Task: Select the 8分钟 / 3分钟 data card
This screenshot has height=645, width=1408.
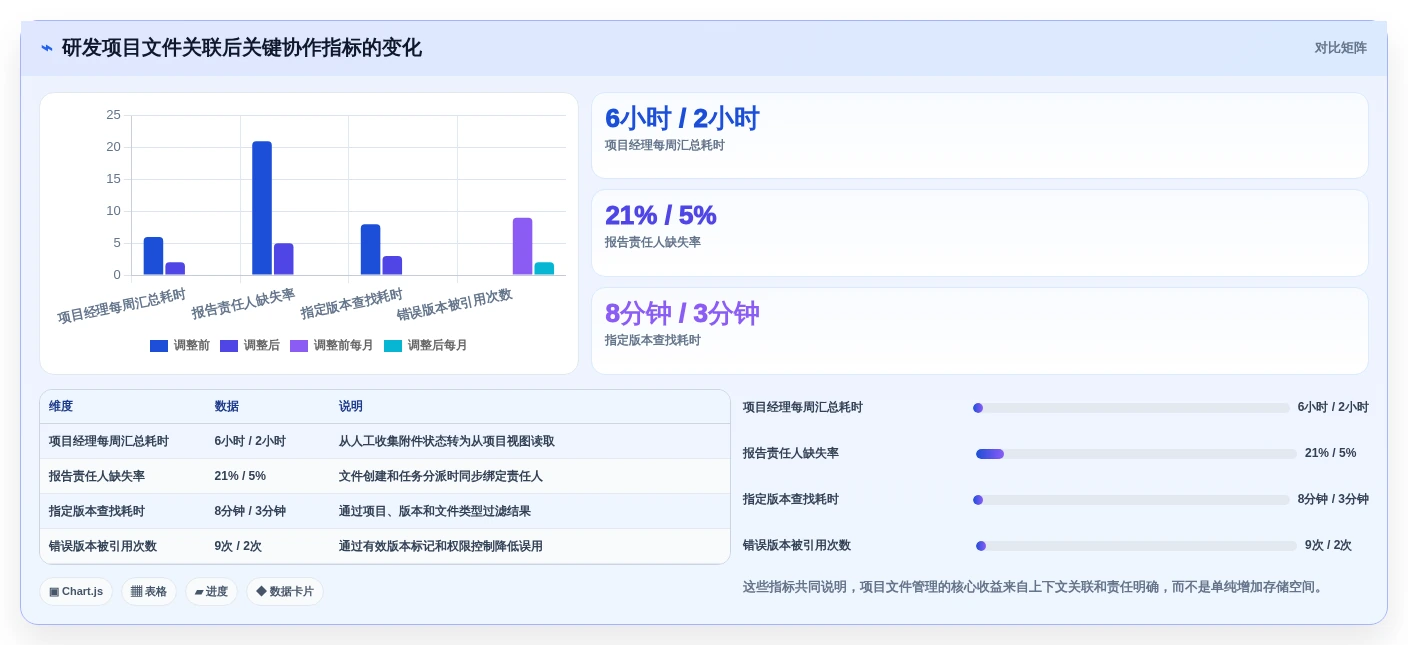Action: click(979, 331)
